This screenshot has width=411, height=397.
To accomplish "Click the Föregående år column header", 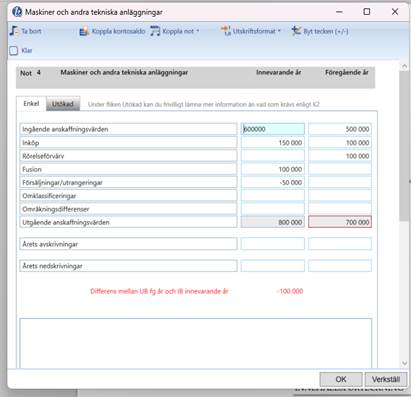I will (347, 72).
